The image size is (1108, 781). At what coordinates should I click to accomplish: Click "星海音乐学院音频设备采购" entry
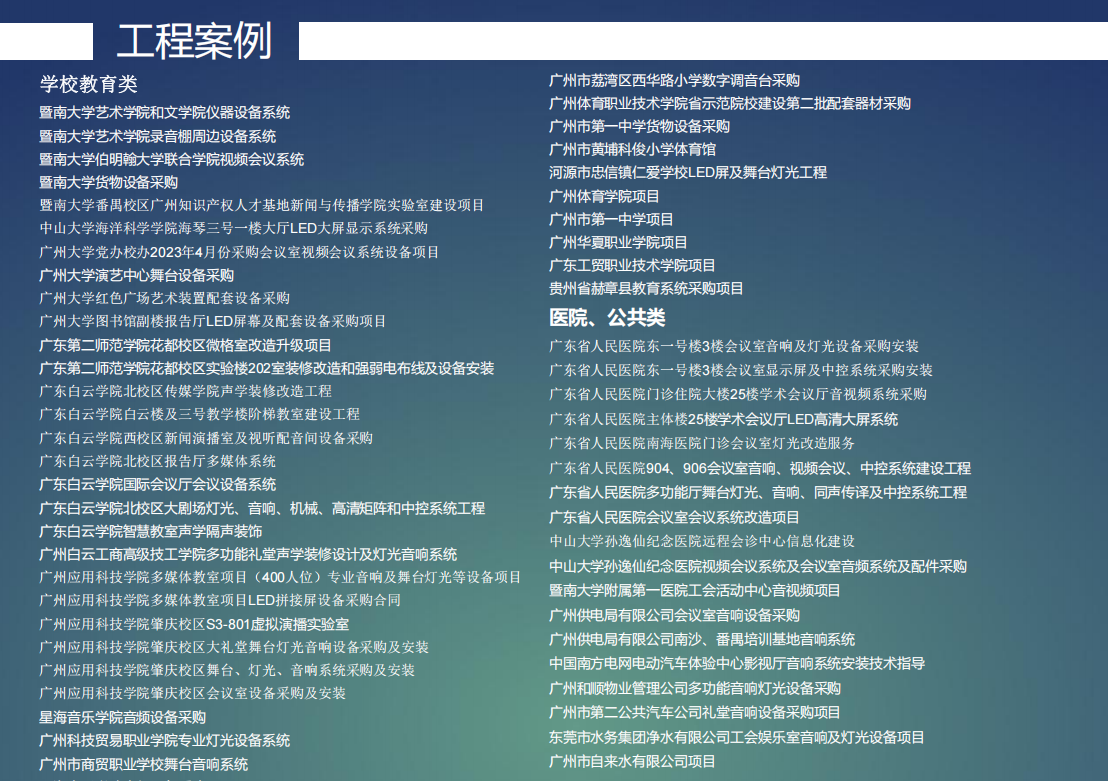pyautogui.click(x=123, y=718)
